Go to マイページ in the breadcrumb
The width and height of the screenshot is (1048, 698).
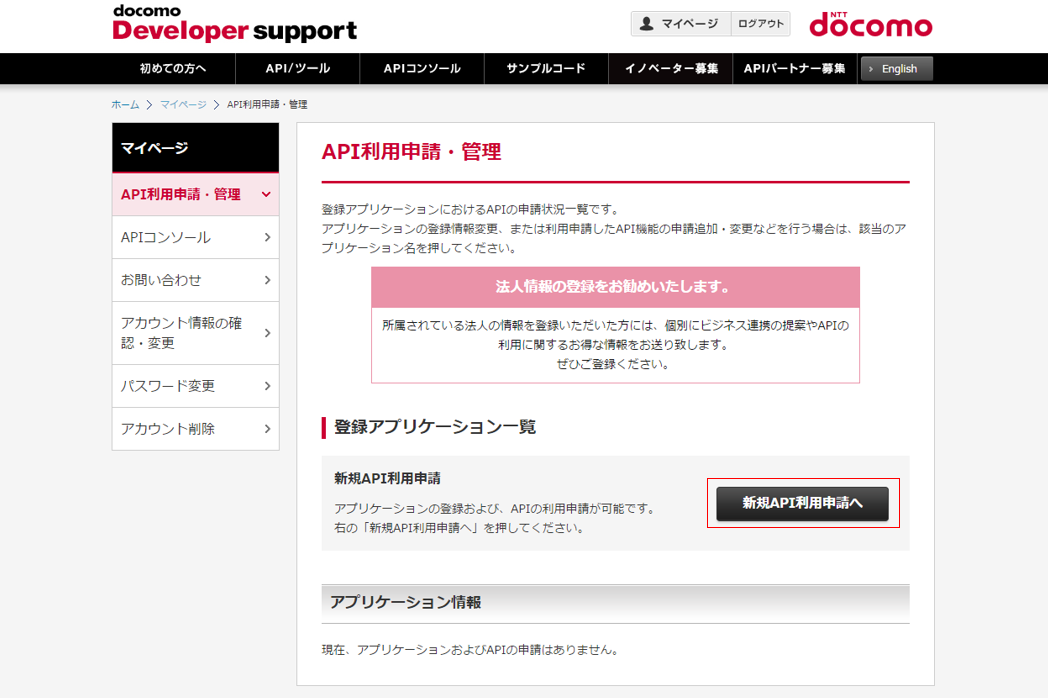183,104
